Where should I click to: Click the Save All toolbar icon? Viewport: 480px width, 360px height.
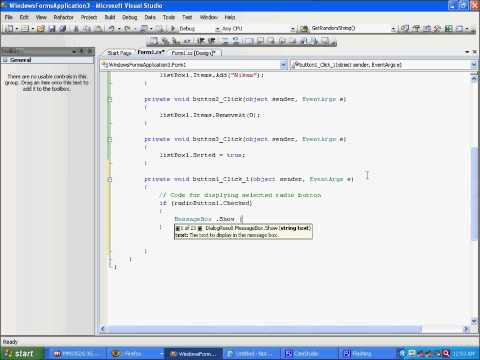62,29
